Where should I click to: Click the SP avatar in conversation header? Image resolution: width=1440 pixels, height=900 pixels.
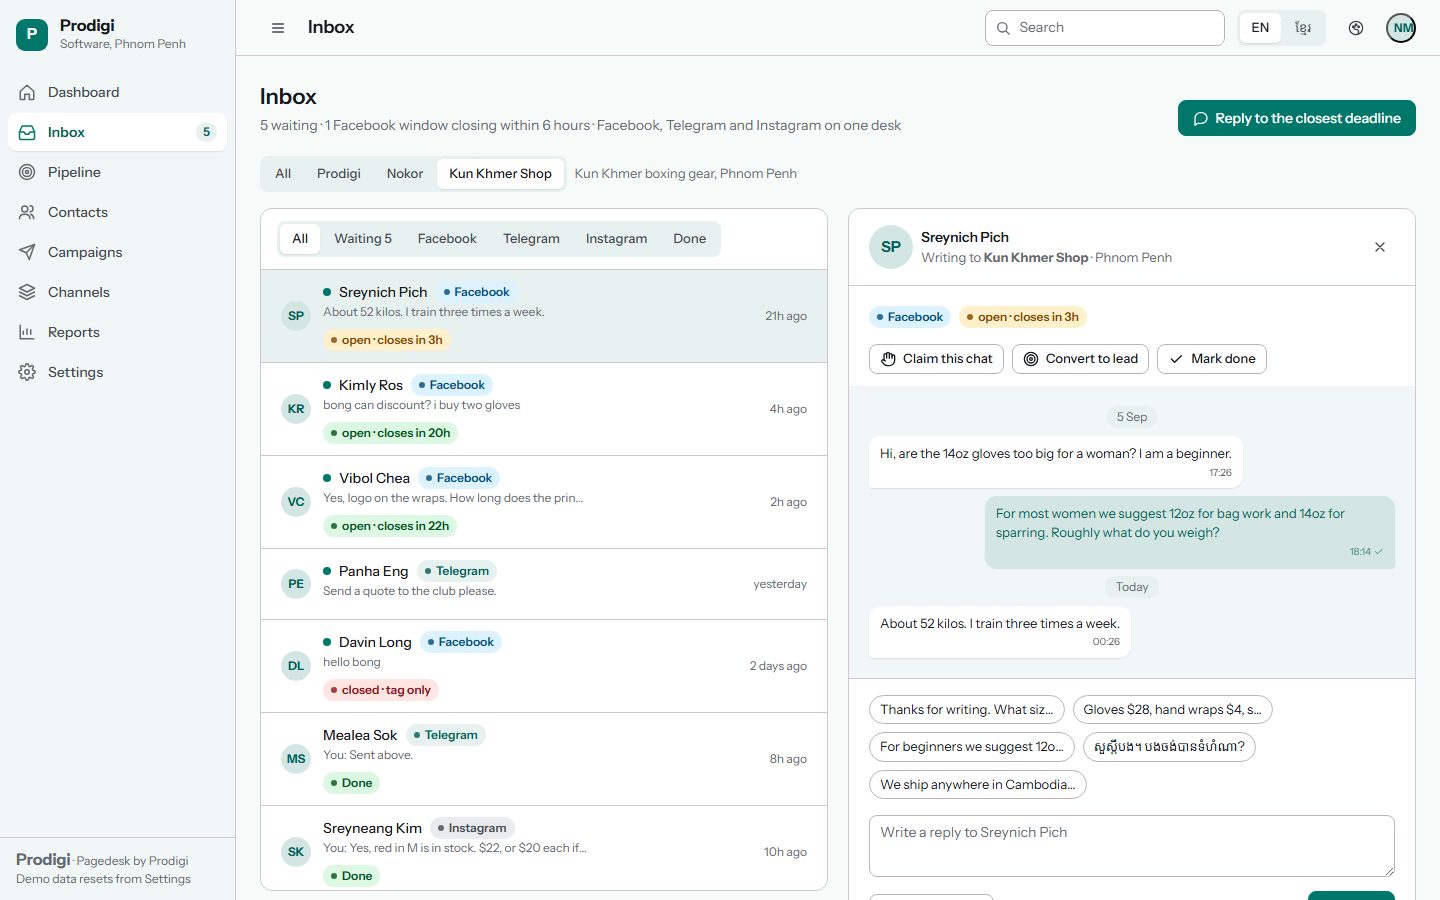[891, 247]
